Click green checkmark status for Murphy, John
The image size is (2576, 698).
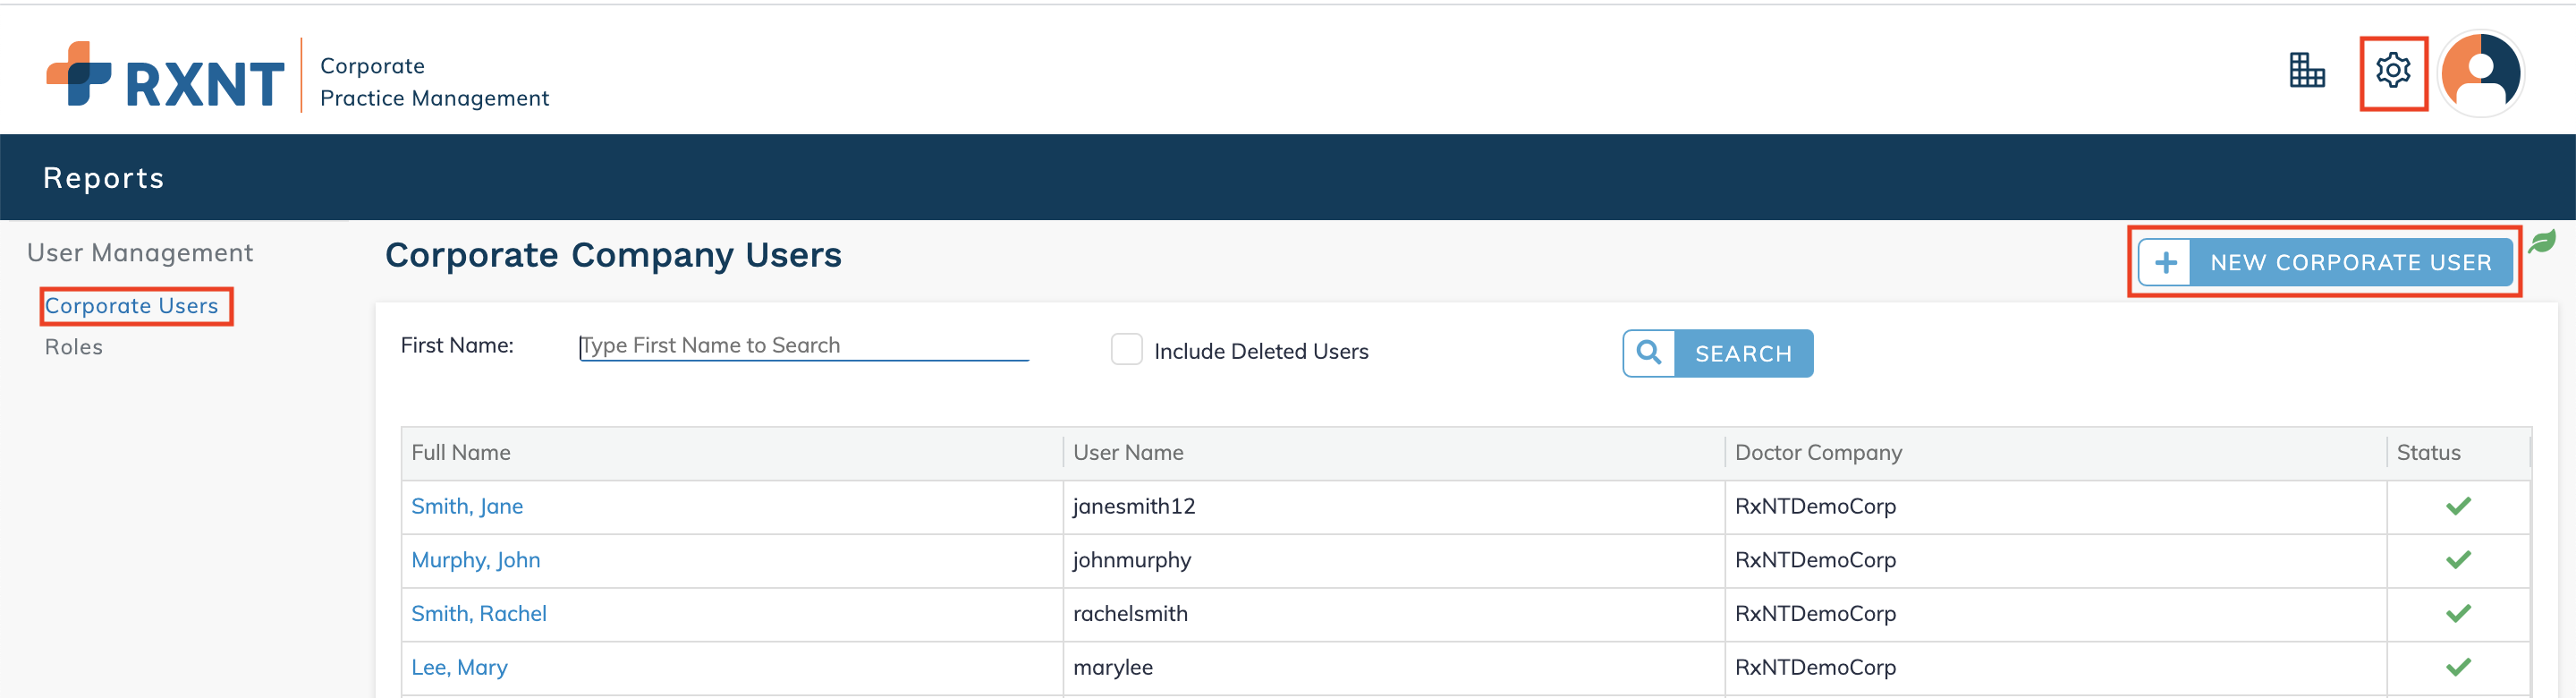point(2458,560)
